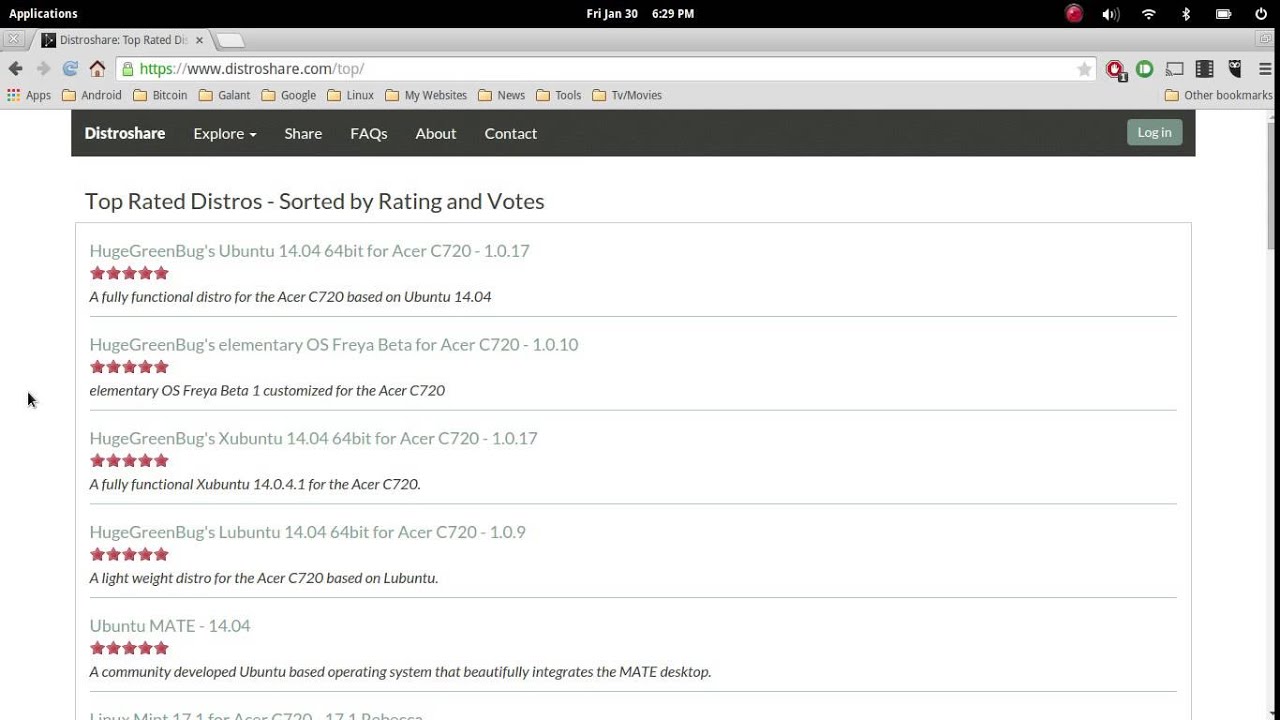
Task: Open the power session menu icon
Action: point(1261,14)
